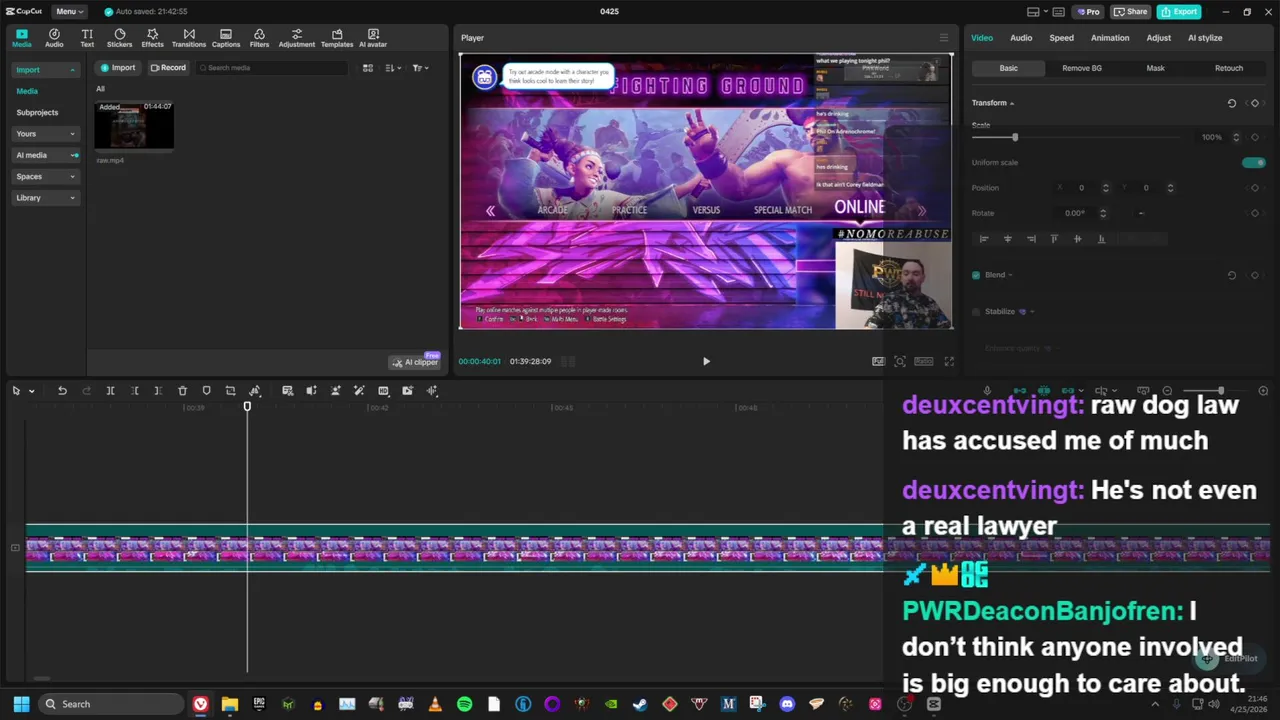Click the Export button

1179,11
